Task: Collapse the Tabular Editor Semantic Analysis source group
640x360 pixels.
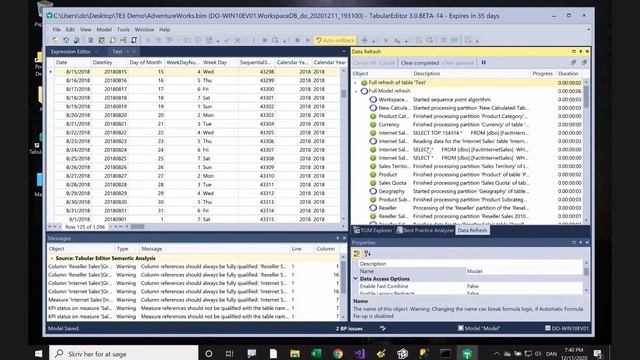Action: pyautogui.click(x=52, y=258)
